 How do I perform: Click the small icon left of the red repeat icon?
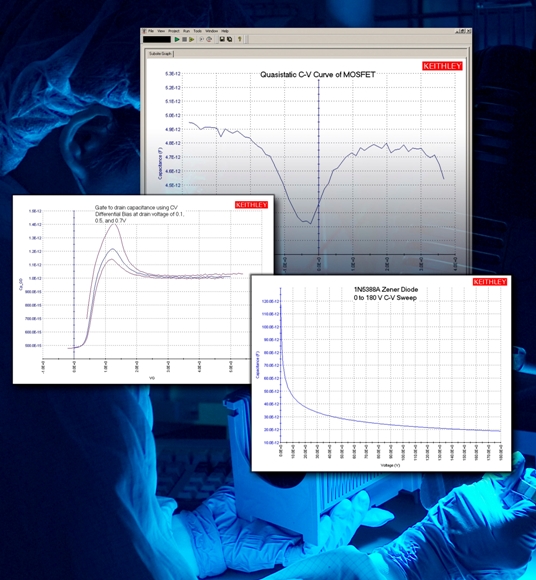coord(202,39)
